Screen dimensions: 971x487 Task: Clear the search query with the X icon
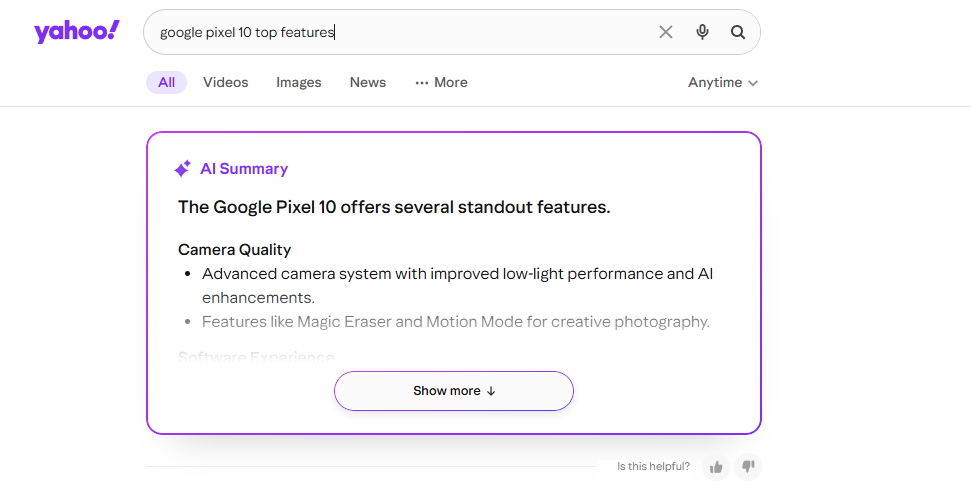pos(666,32)
